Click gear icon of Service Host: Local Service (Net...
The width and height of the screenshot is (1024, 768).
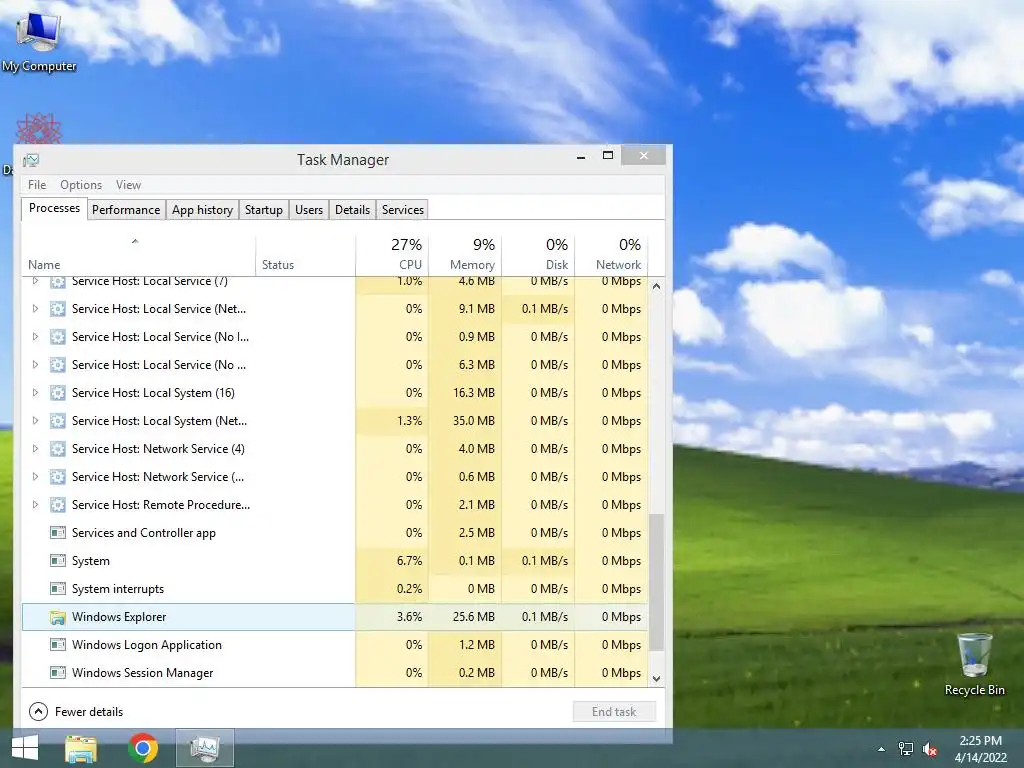click(57, 309)
